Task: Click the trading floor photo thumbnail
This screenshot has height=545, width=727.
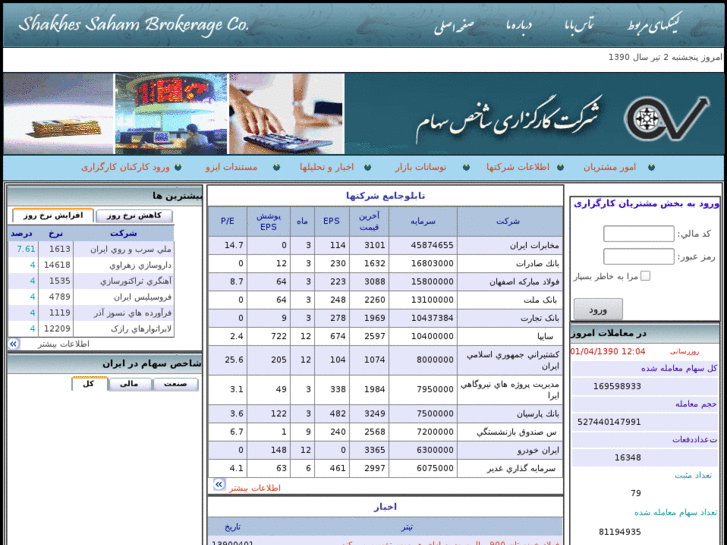Action: click(171, 114)
